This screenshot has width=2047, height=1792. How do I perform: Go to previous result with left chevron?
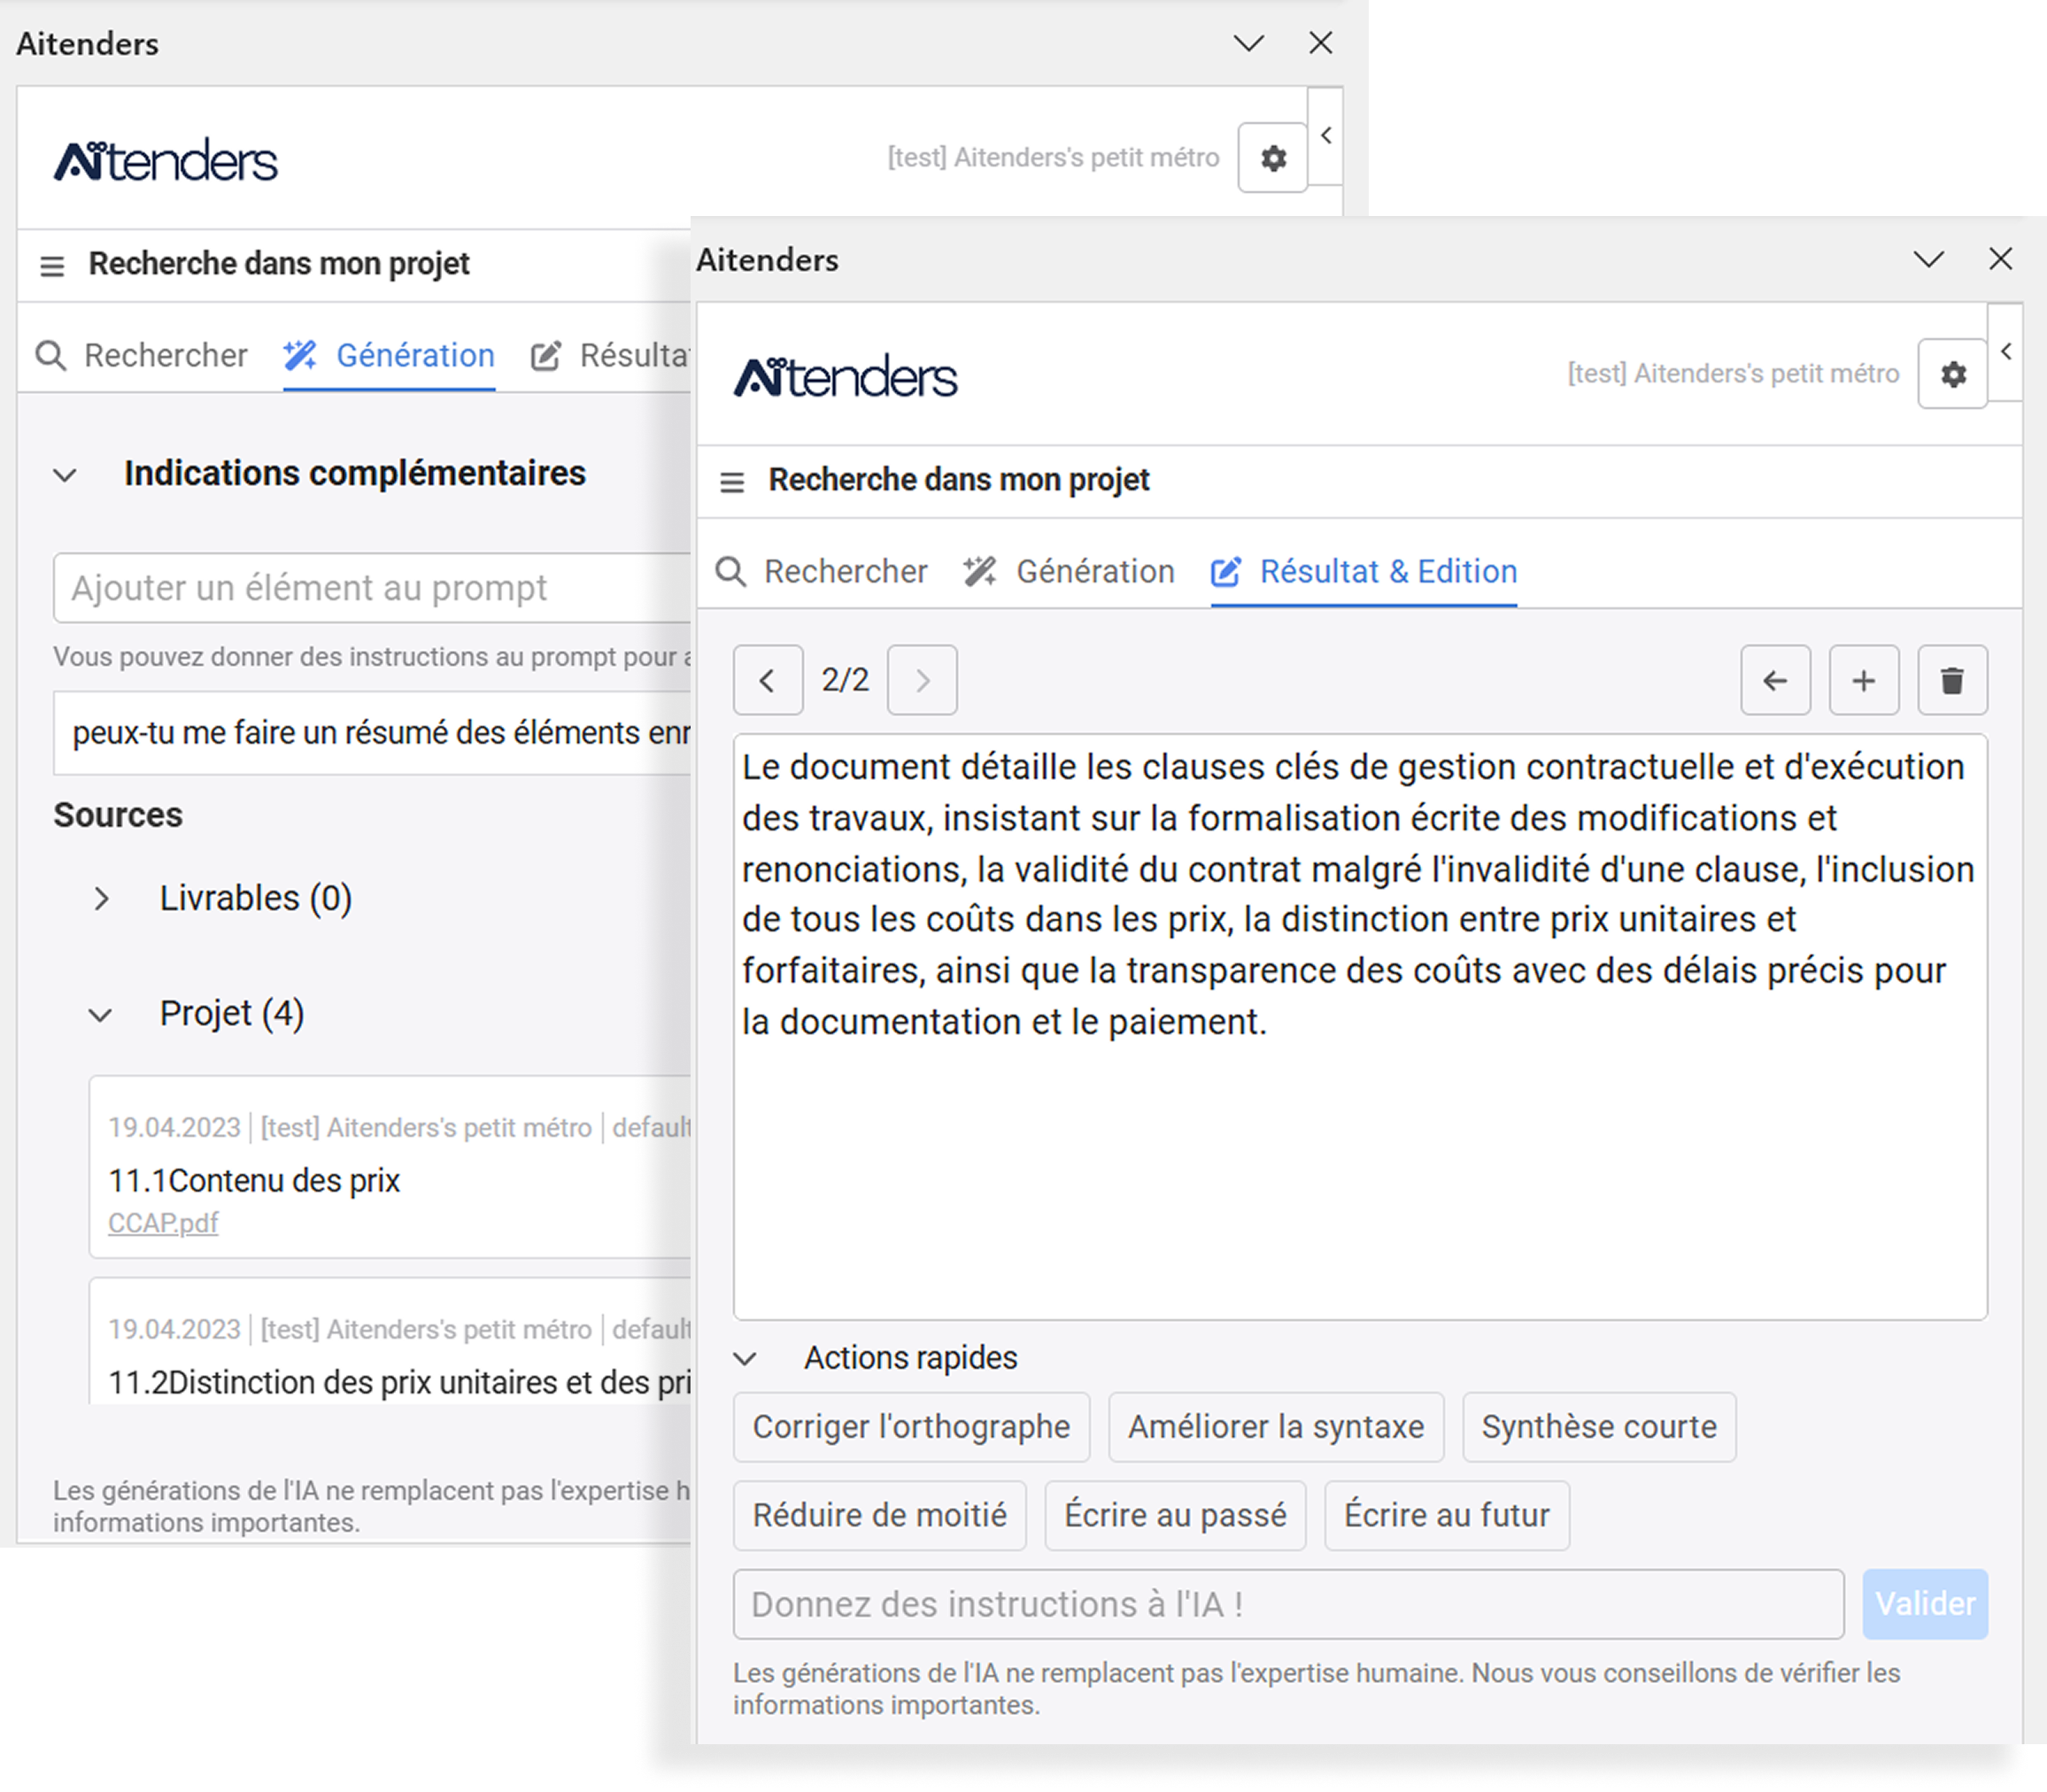pyautogui.click(x=767, y=681)
